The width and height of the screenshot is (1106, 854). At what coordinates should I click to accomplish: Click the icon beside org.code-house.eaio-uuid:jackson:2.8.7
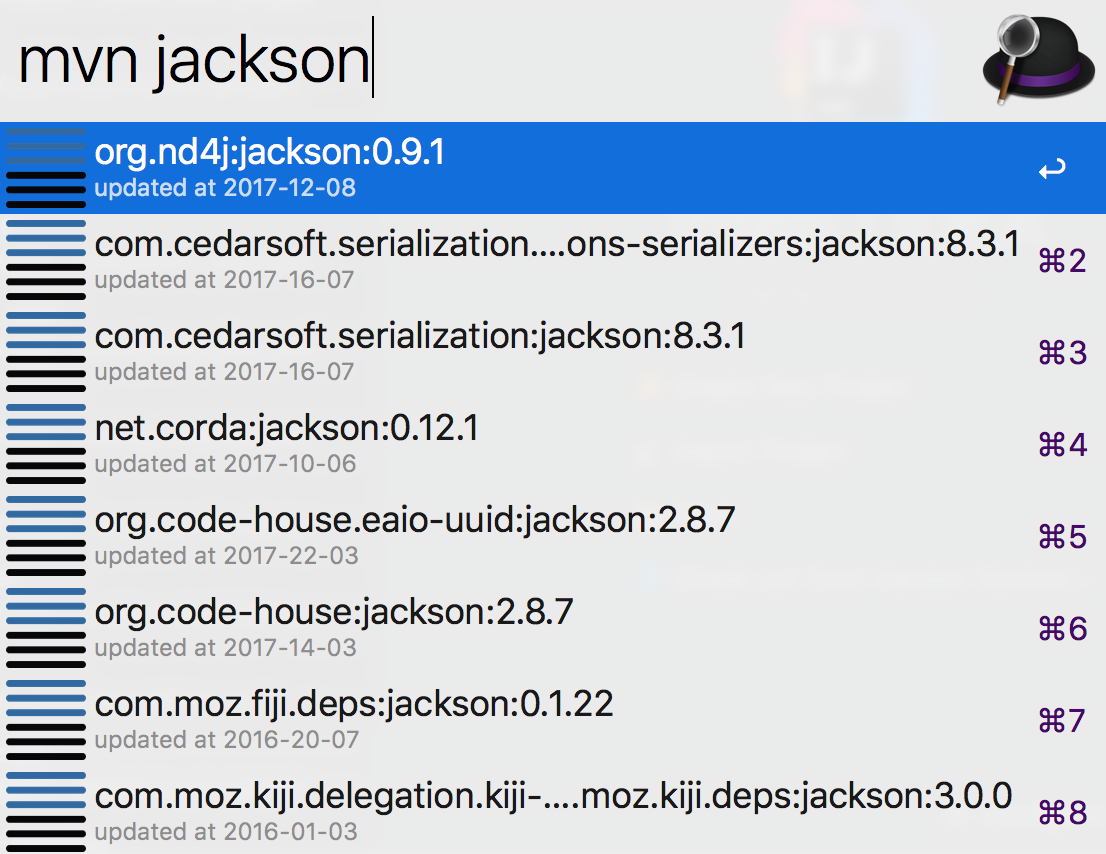point(46,536)
